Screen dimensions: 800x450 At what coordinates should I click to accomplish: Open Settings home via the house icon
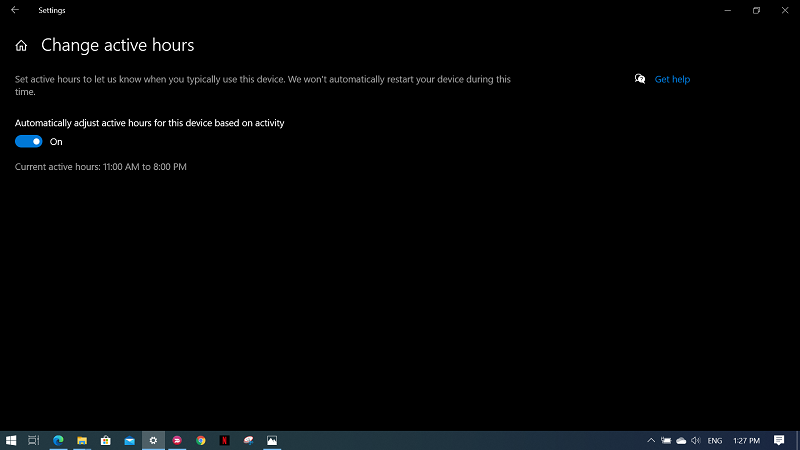click(21, 46)
